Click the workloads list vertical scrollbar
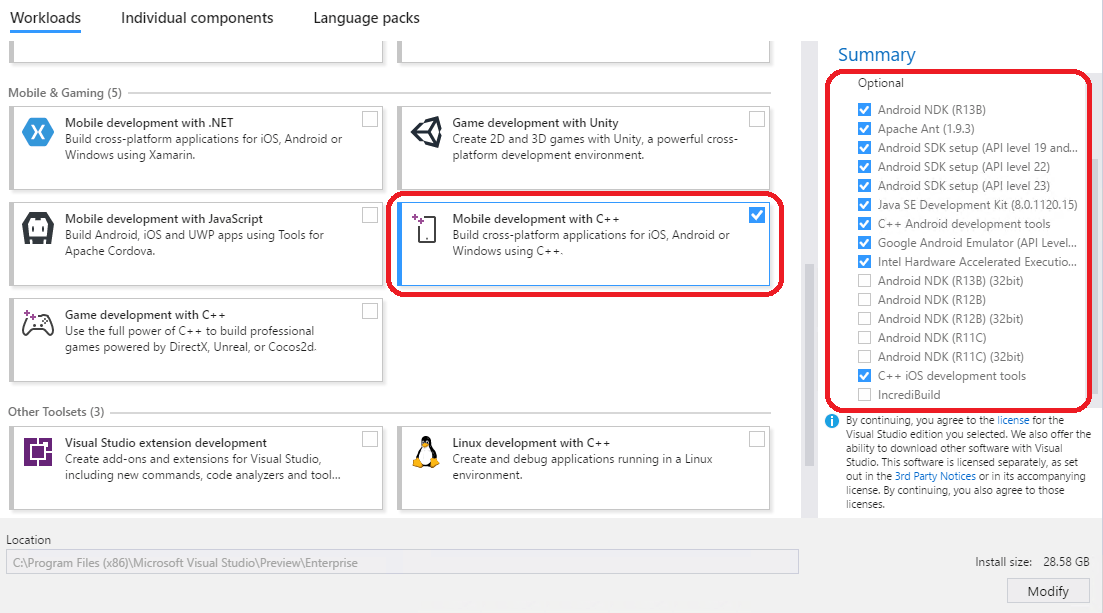This screenshot has height=613, width=1103. pos(809,365)
